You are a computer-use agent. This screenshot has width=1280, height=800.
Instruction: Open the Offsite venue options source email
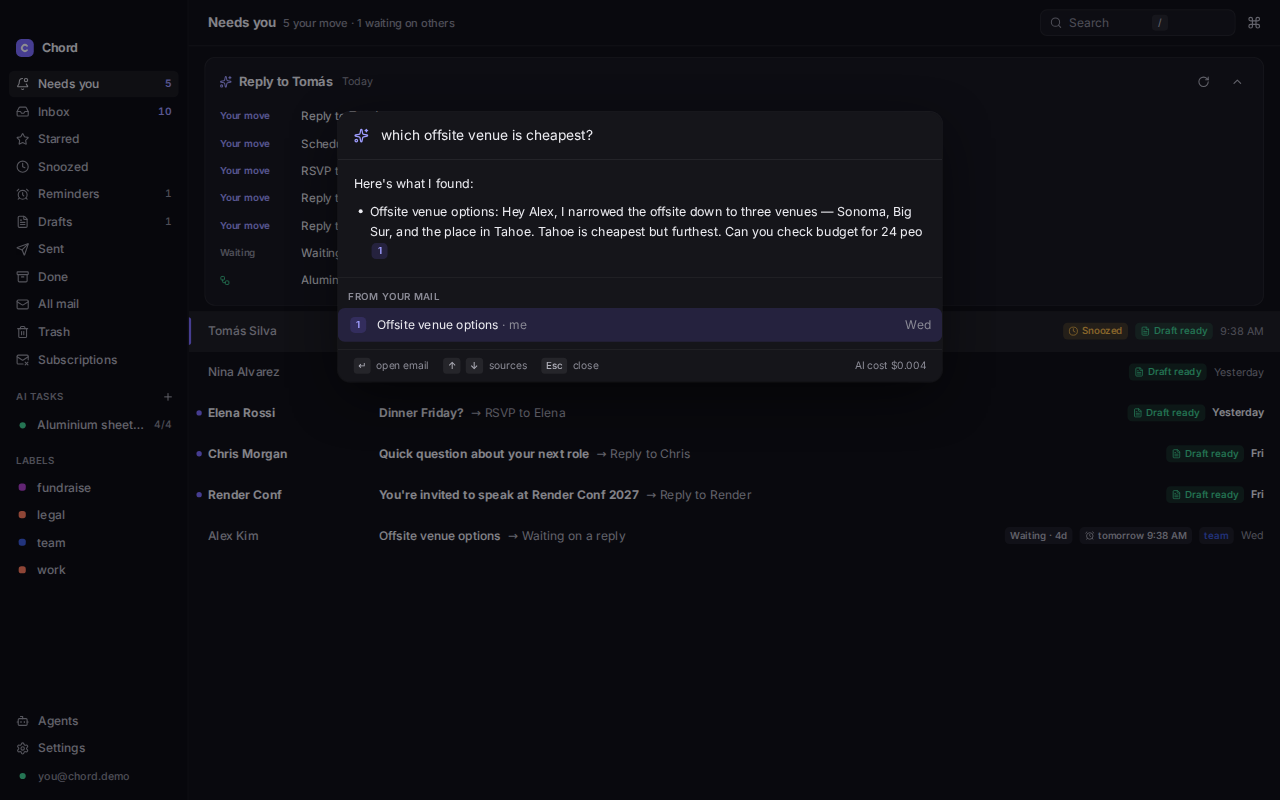(640, 325)
